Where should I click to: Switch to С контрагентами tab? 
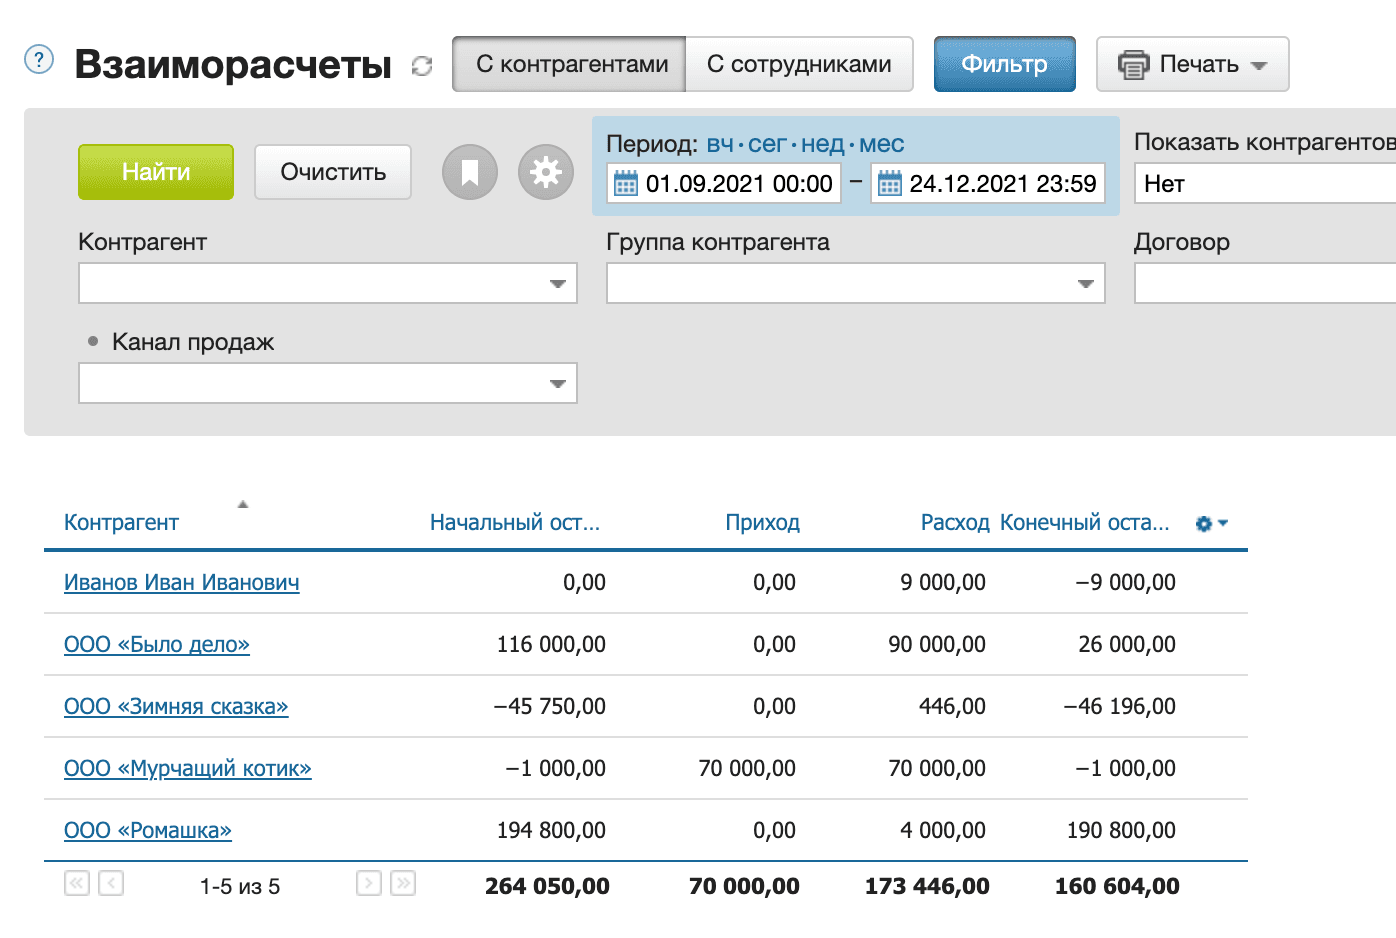click(x=570, y=64)
